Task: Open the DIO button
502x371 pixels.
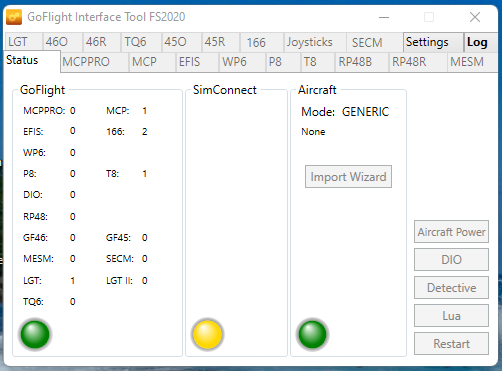Action: point(451,260)
